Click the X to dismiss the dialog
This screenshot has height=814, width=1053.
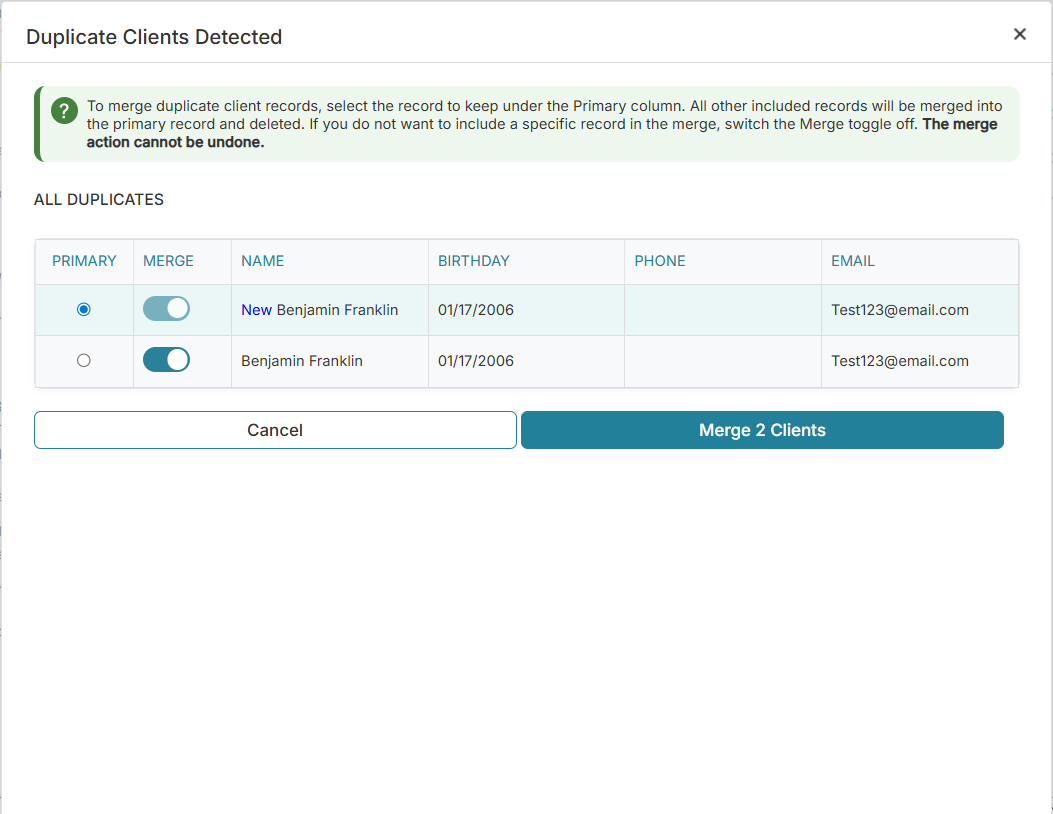(x=1019, y=33)
